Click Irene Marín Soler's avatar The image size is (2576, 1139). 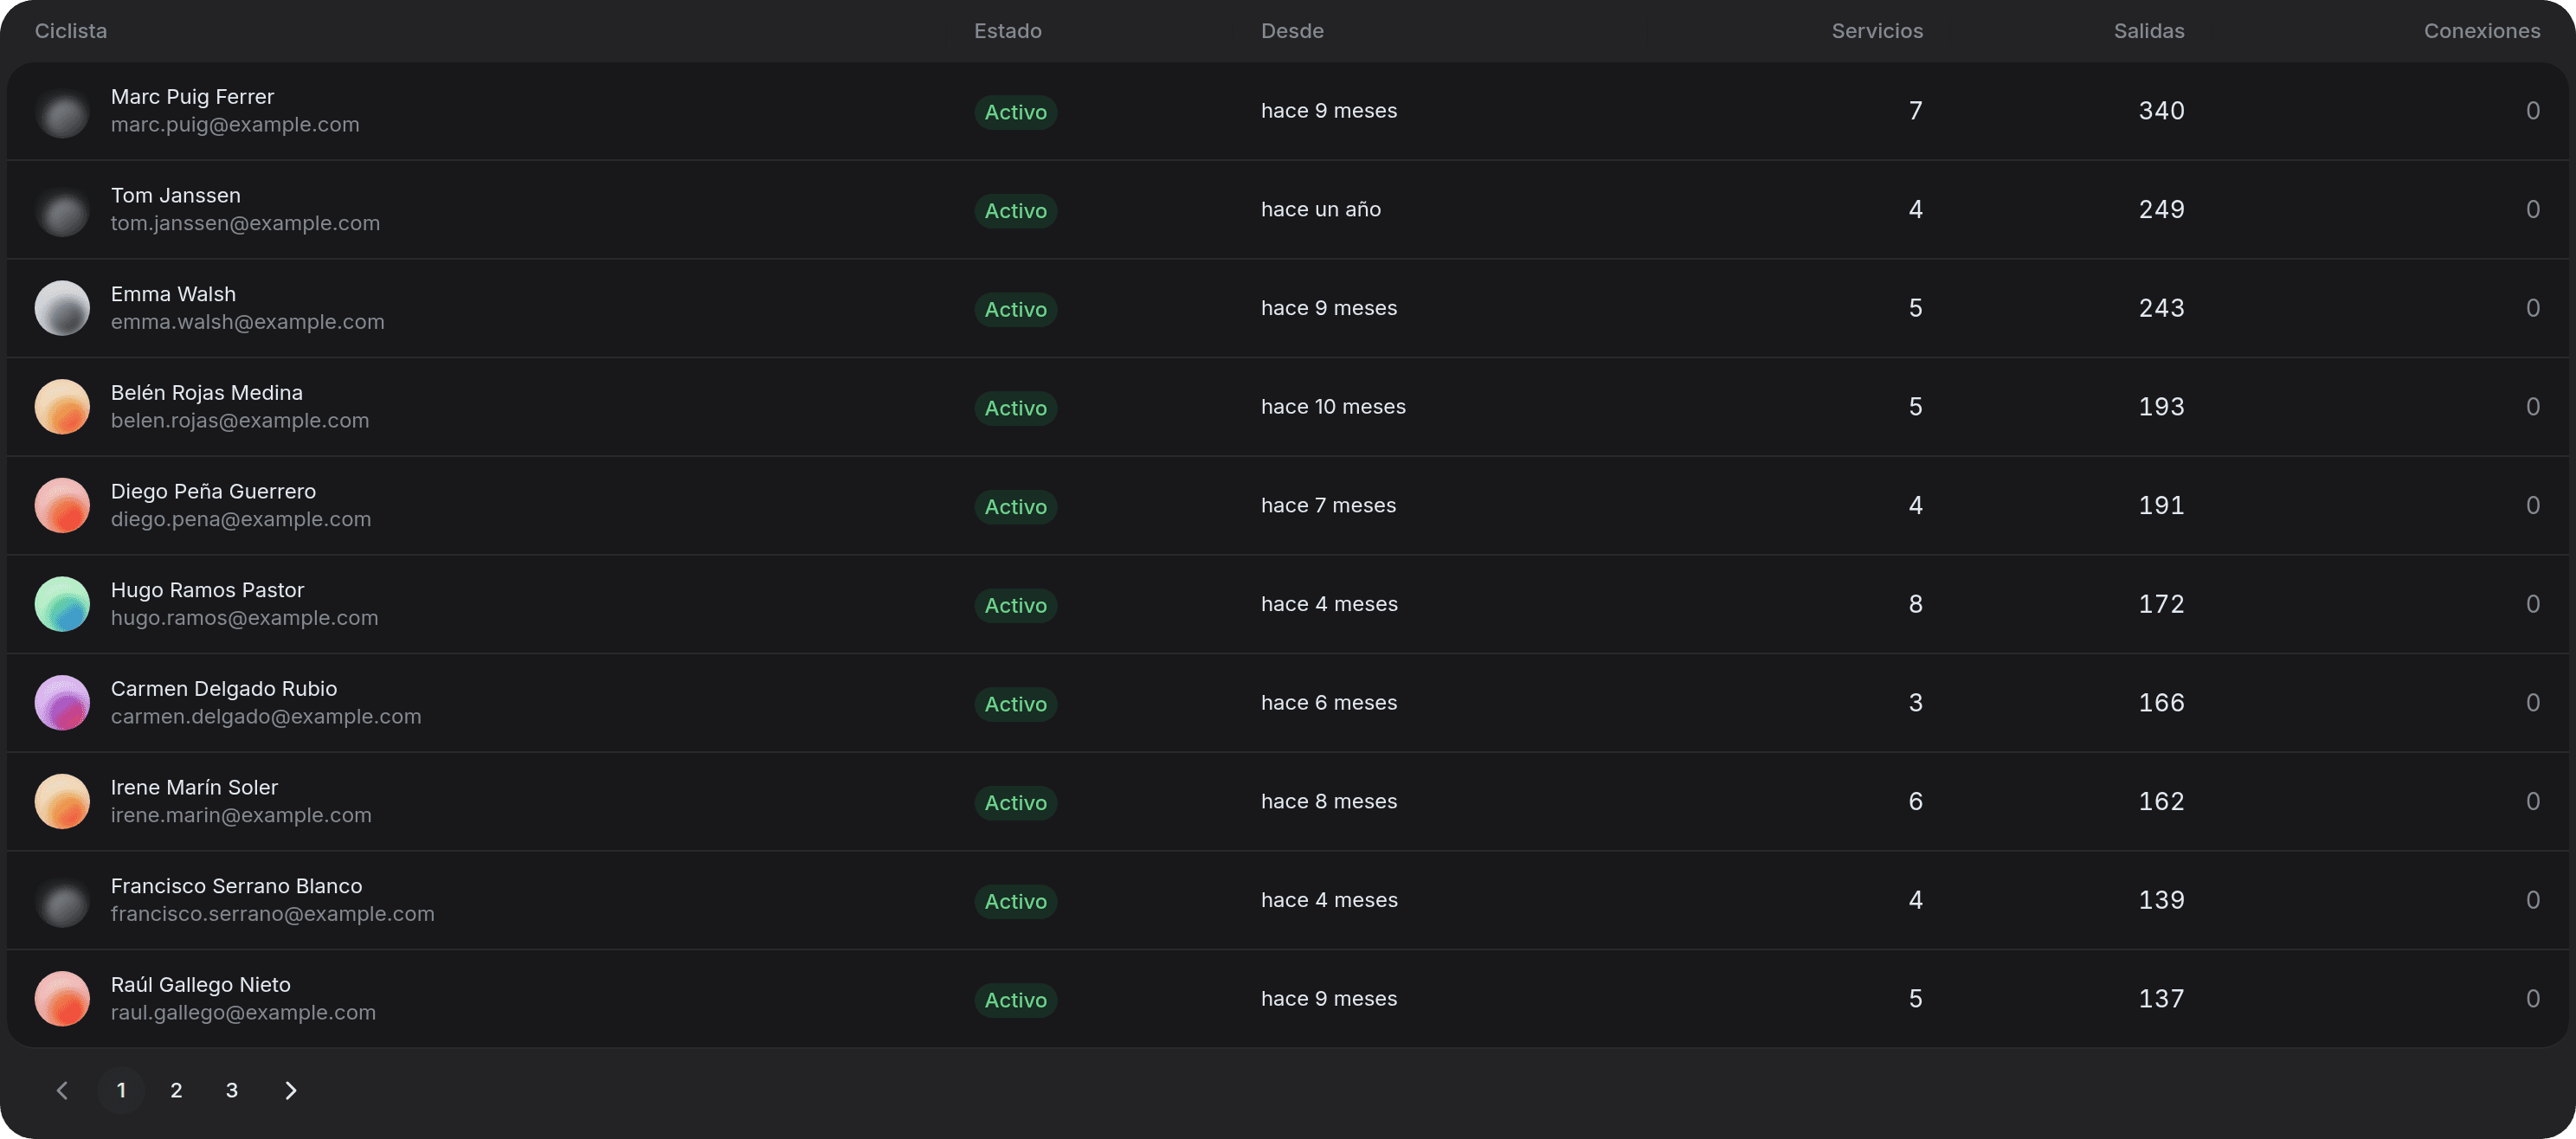click(x=62, y=801)
